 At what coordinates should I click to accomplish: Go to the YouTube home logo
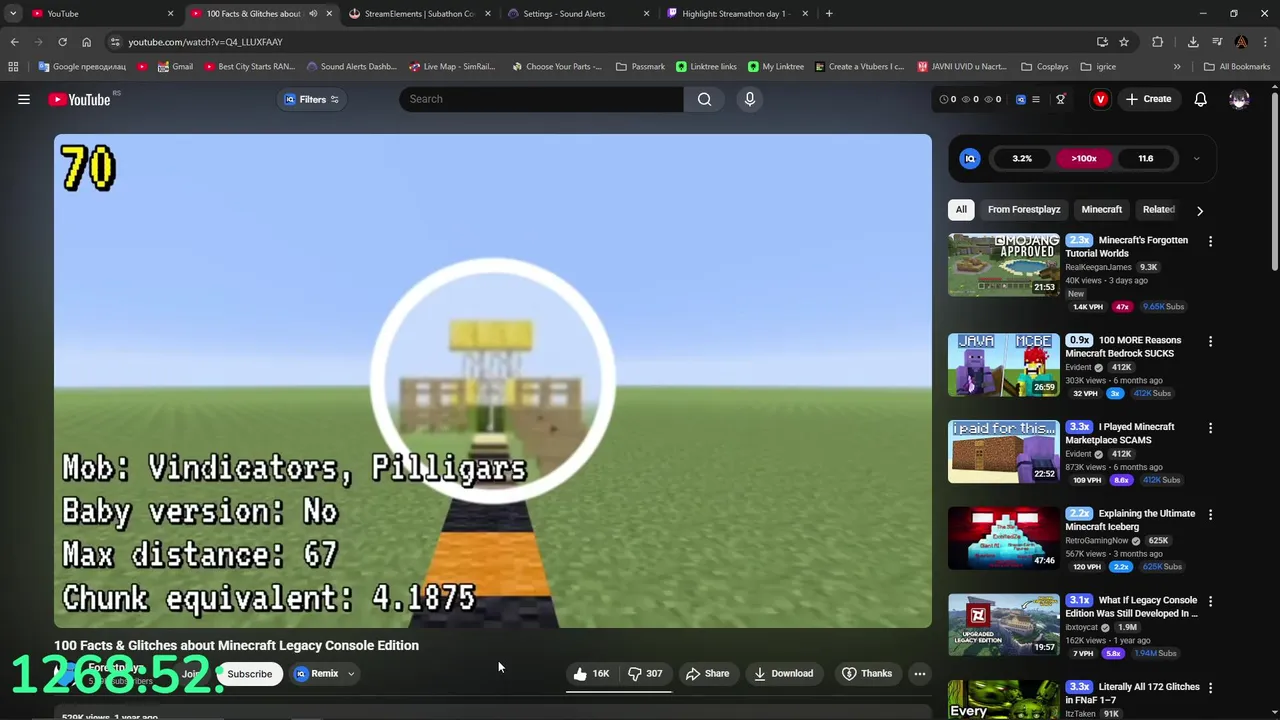pos(79,99)
